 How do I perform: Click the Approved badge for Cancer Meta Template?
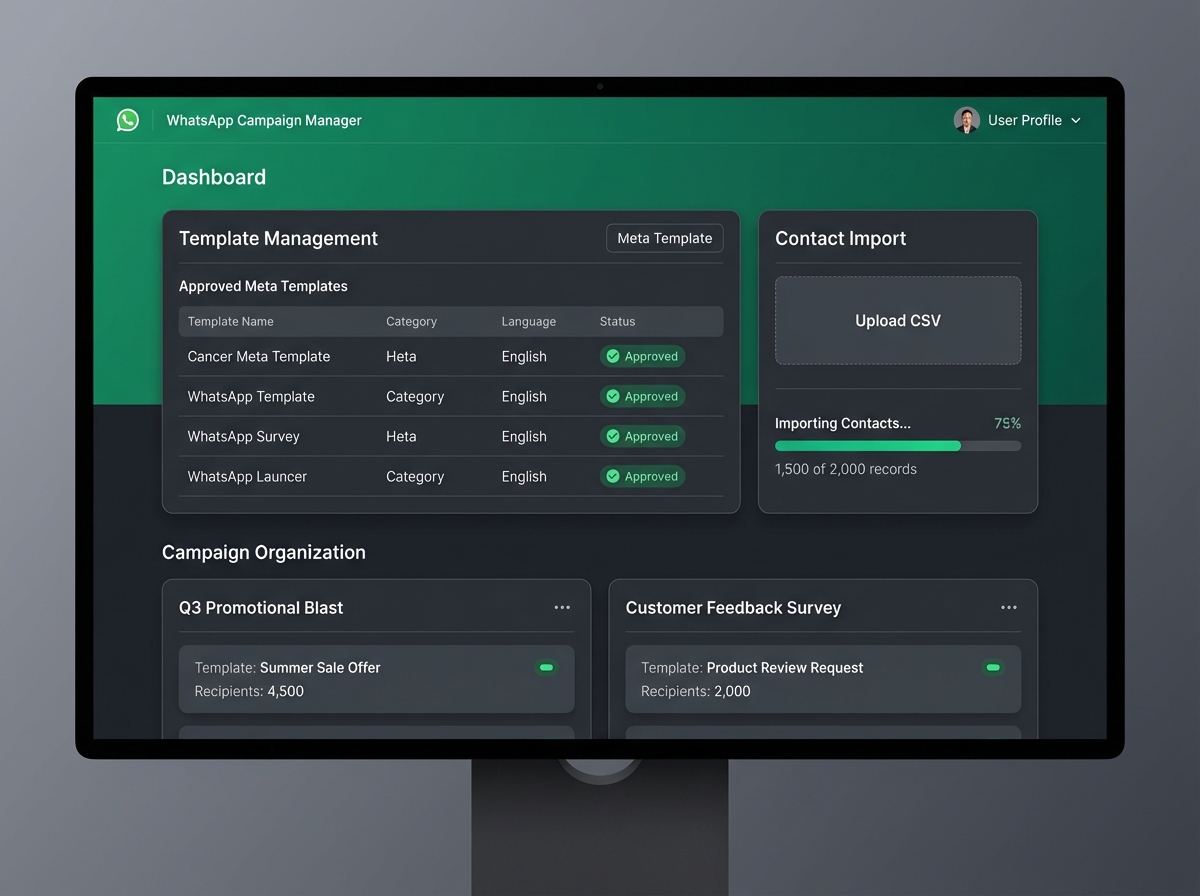click(x=642, y=356)
